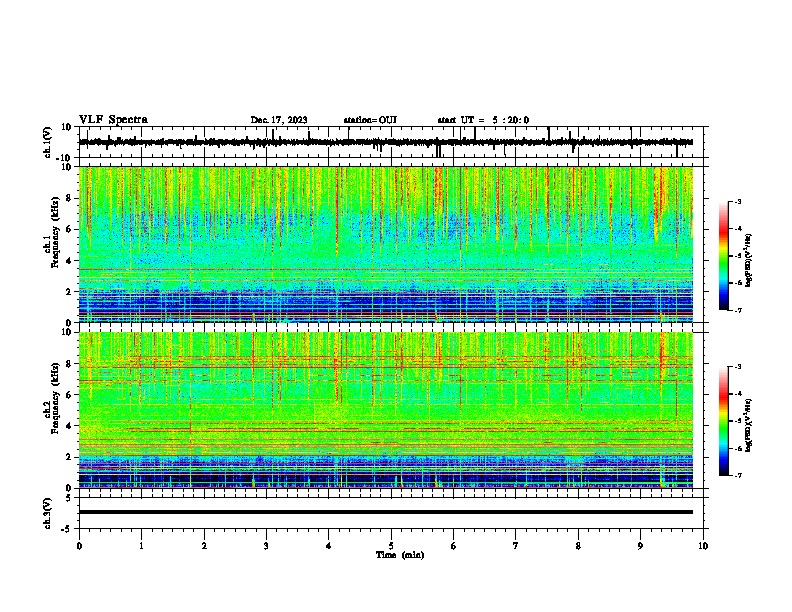Click the '8' kHz tick on ch.1 spectrogram

pyautogui.click(x=70, y=198)
